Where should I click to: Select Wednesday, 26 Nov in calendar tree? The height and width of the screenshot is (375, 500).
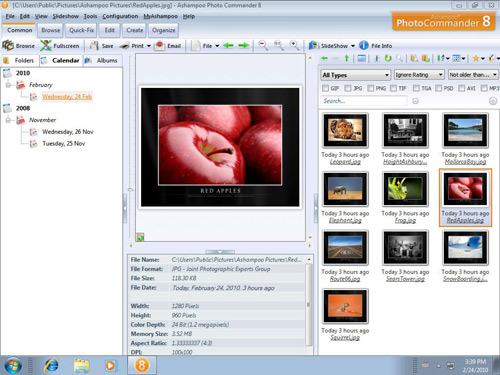click(68, 132)
